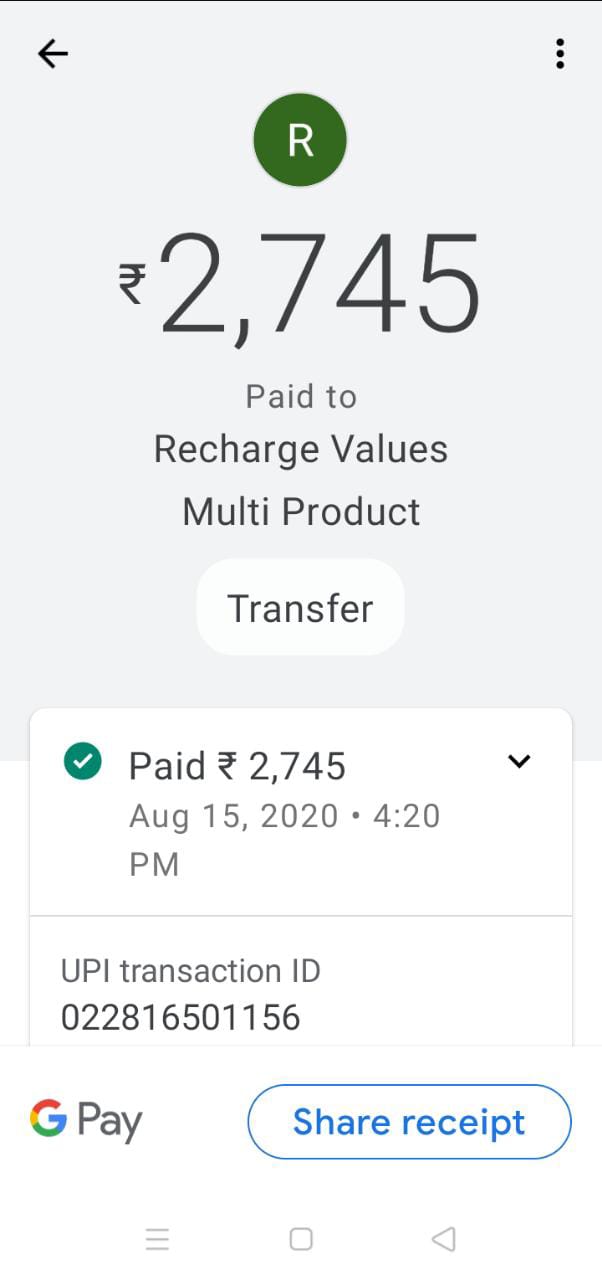Open the three-dot overflow menu
The image size is (602, 1280).
click(560, 54)
